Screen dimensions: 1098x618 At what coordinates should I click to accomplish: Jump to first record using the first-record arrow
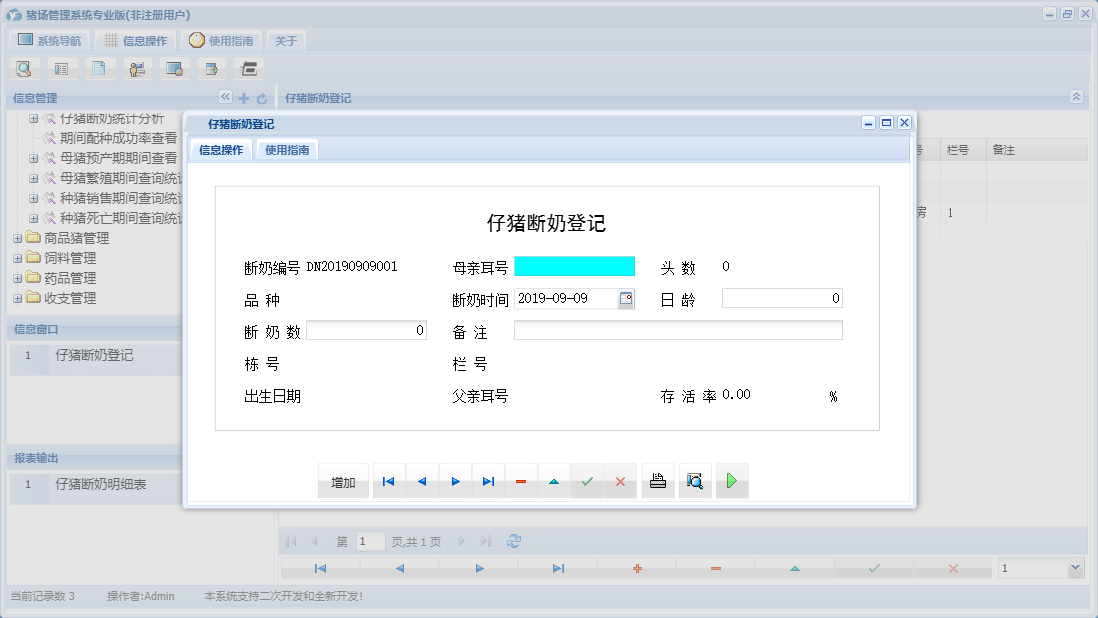388,481
